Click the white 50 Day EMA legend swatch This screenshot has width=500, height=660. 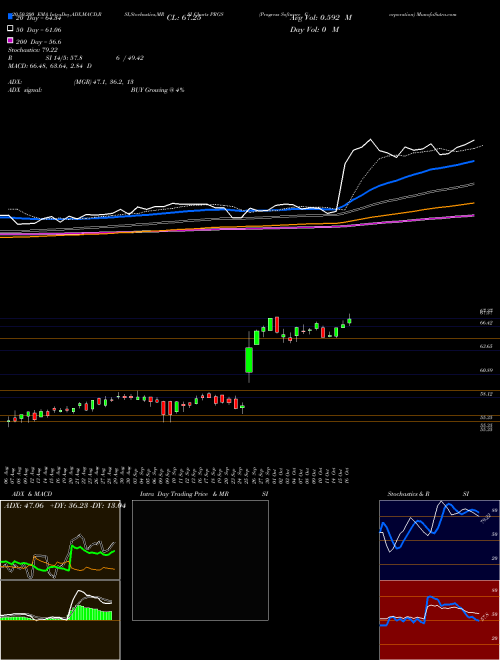(10, 29)
